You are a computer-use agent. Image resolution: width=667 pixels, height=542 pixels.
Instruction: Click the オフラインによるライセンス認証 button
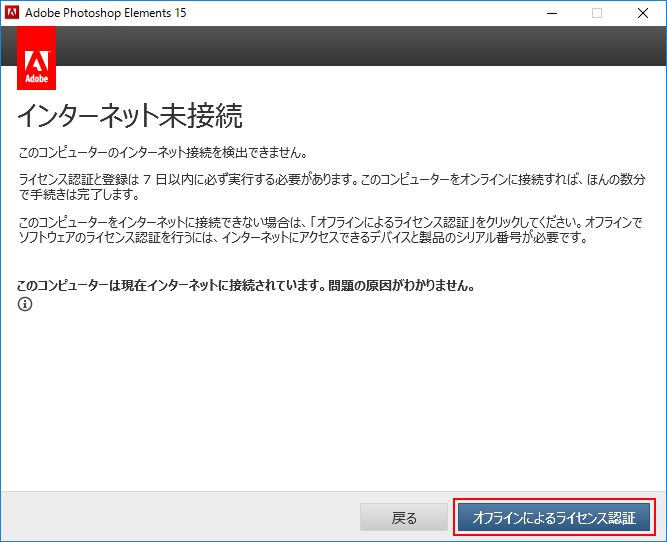(x=554, y=517)
